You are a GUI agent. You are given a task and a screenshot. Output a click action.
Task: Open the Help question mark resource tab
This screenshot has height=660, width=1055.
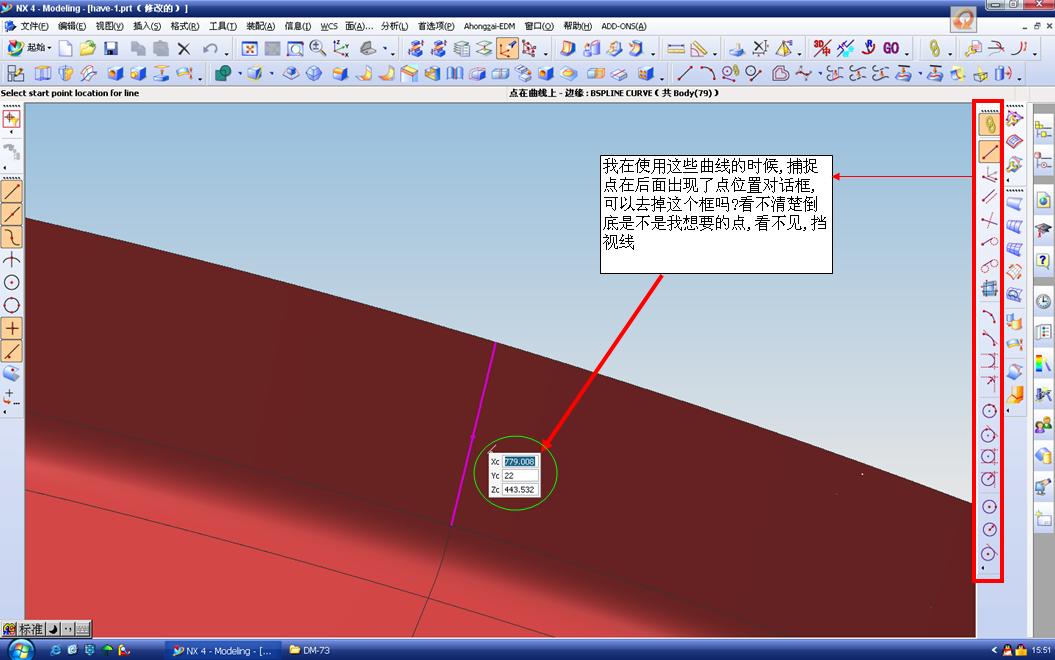click(1043, 260)
